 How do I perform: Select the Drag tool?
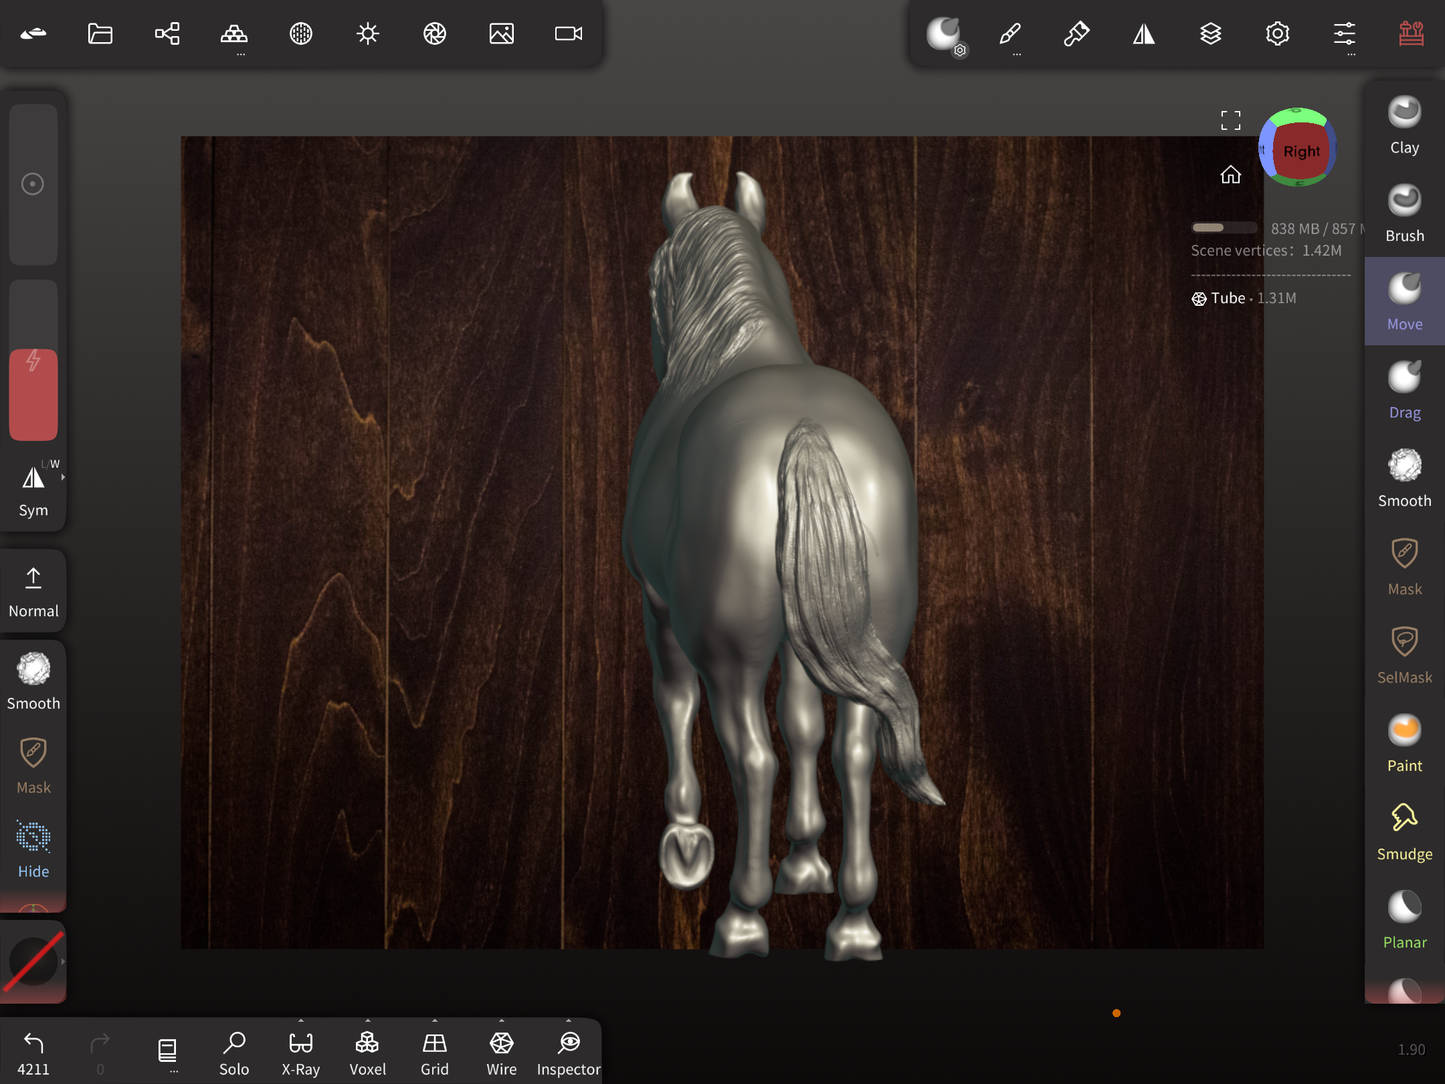pyautogui.click(x=1404, y=390)
